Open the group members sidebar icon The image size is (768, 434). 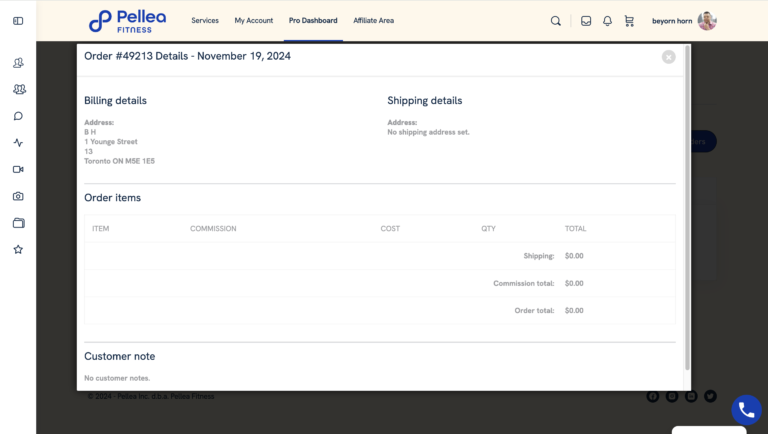tap(19, 89)
